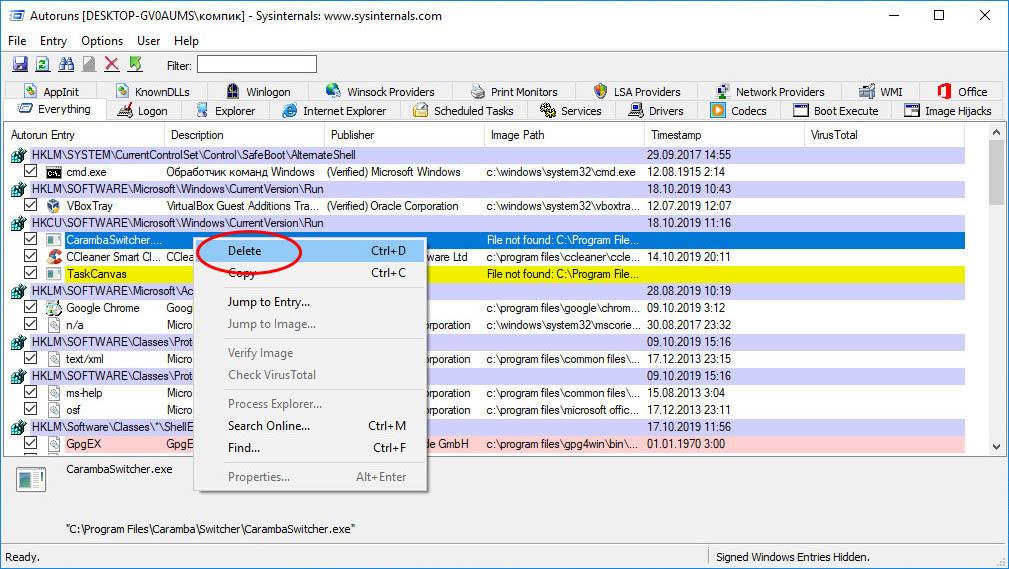Open the Entry menu
This screenshot has height=569, width=1009.
coord(53,41)
